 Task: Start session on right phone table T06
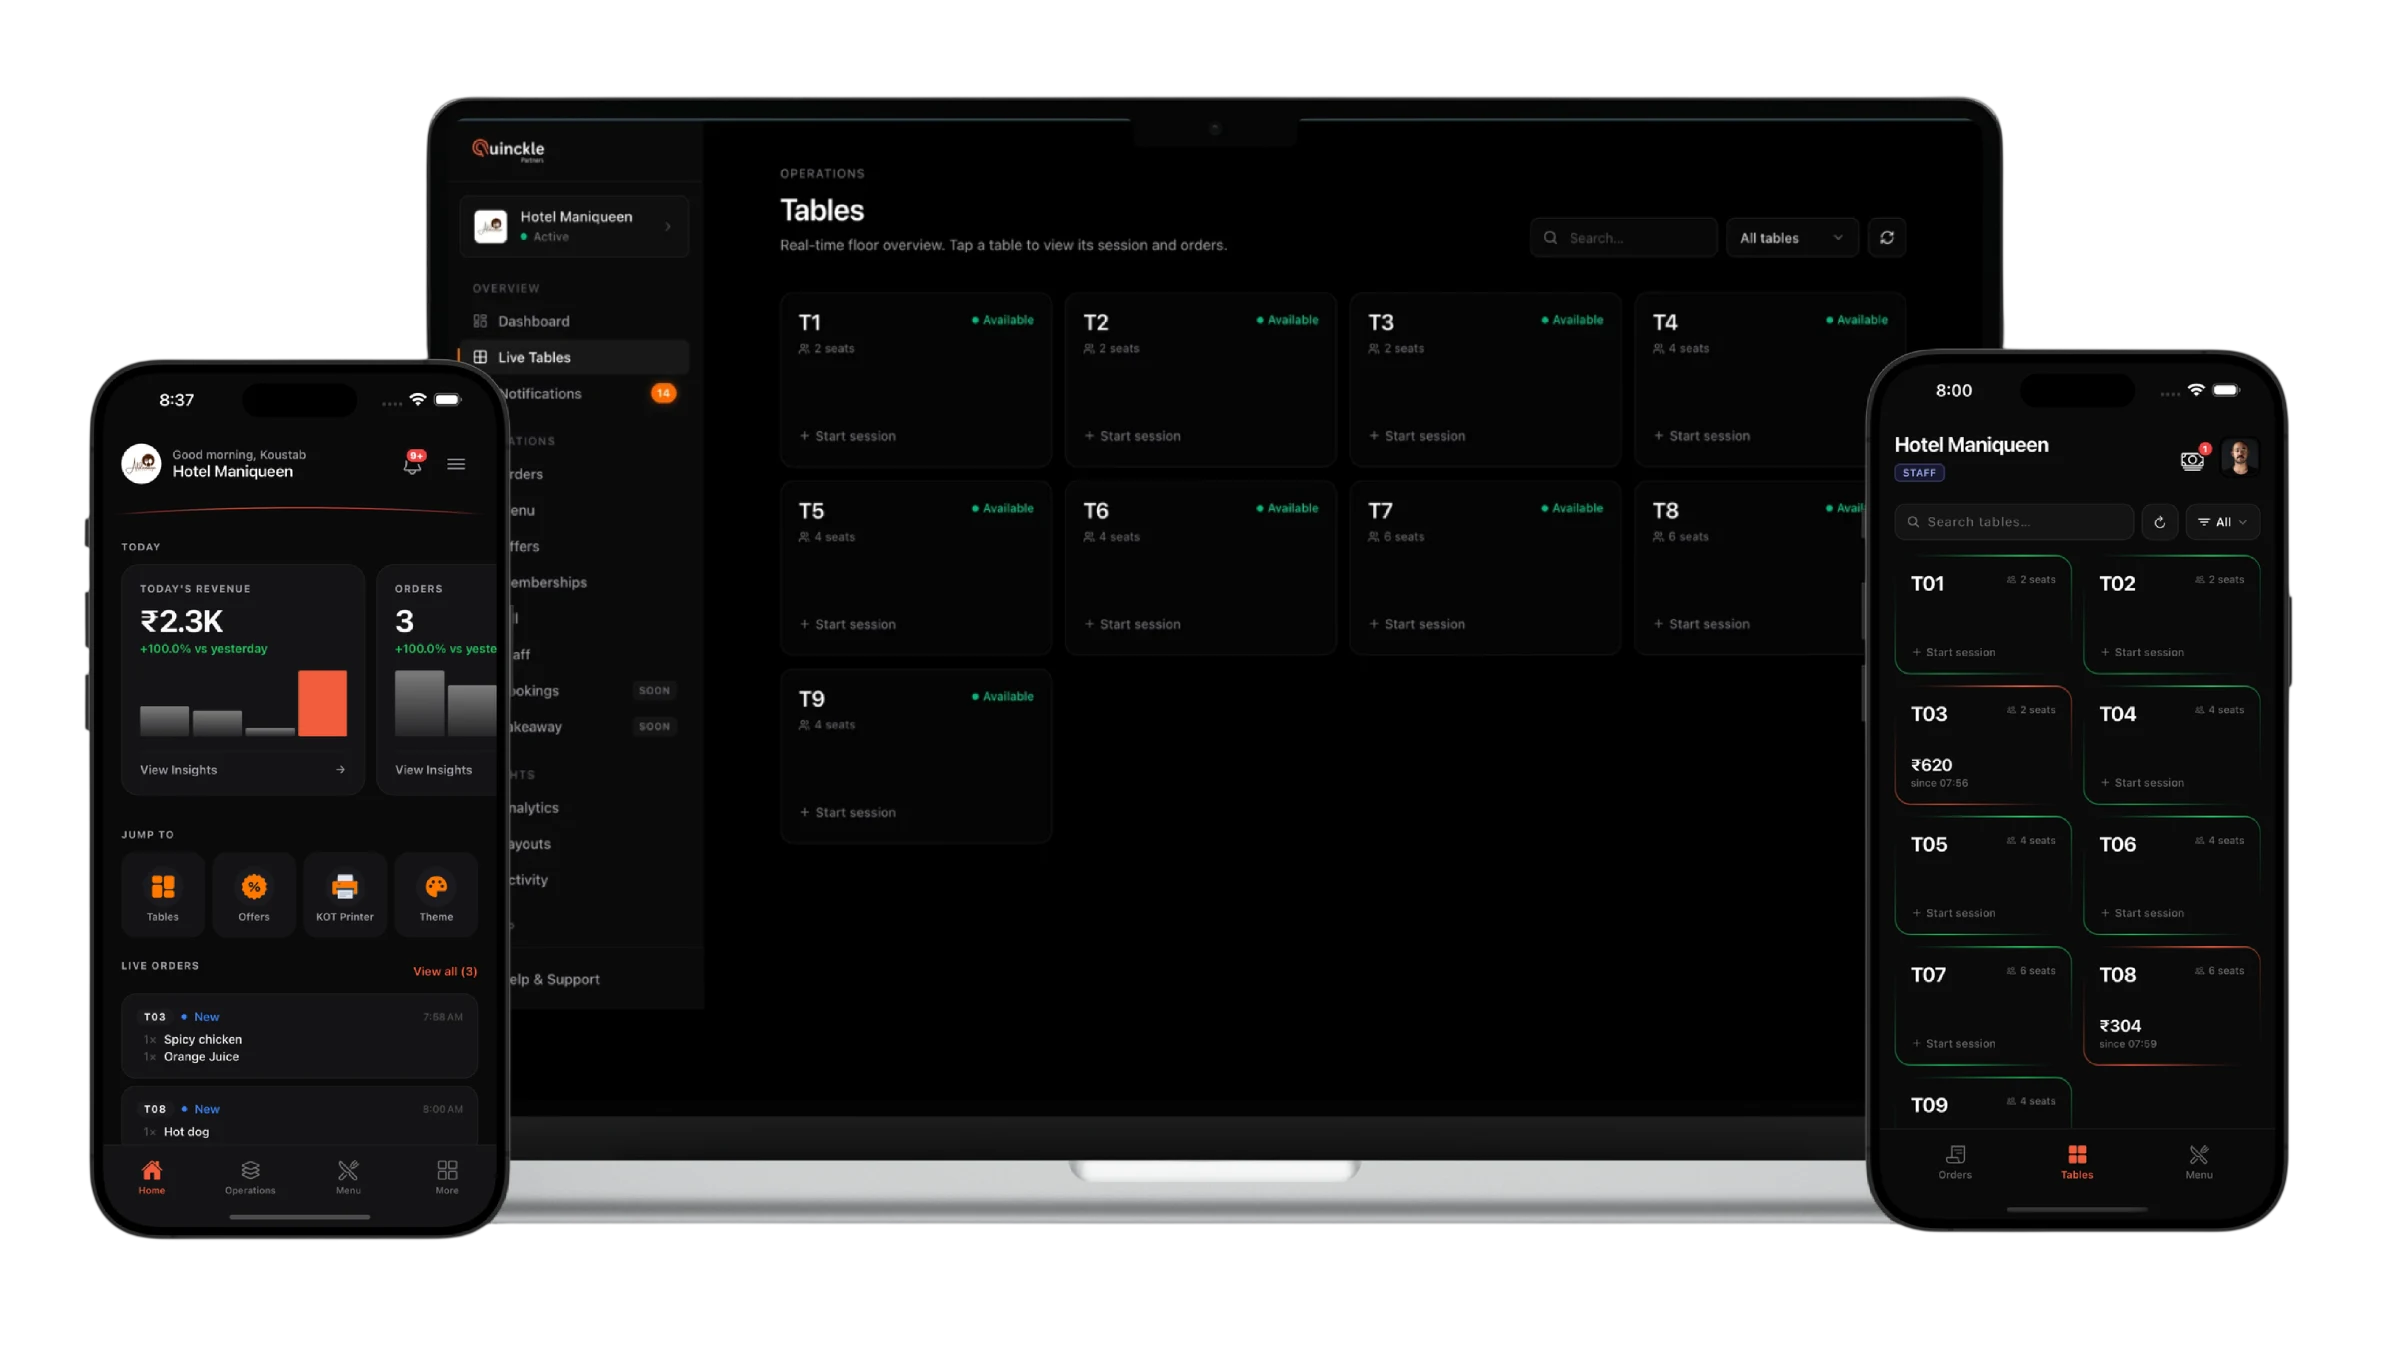pyautogui.click(x=2142, y=913)
